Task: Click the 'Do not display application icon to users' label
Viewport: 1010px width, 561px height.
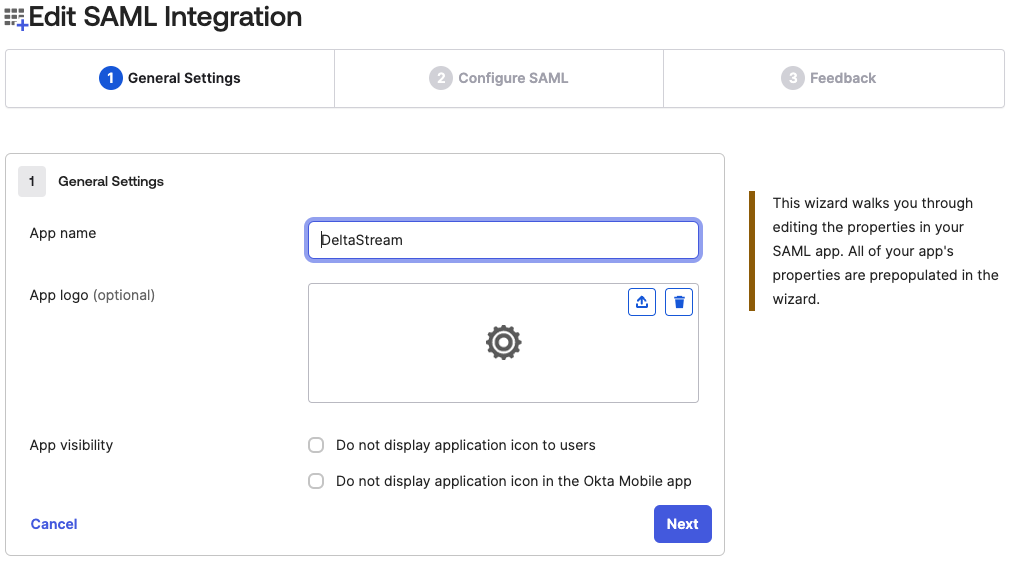Action: click(466, 445)
